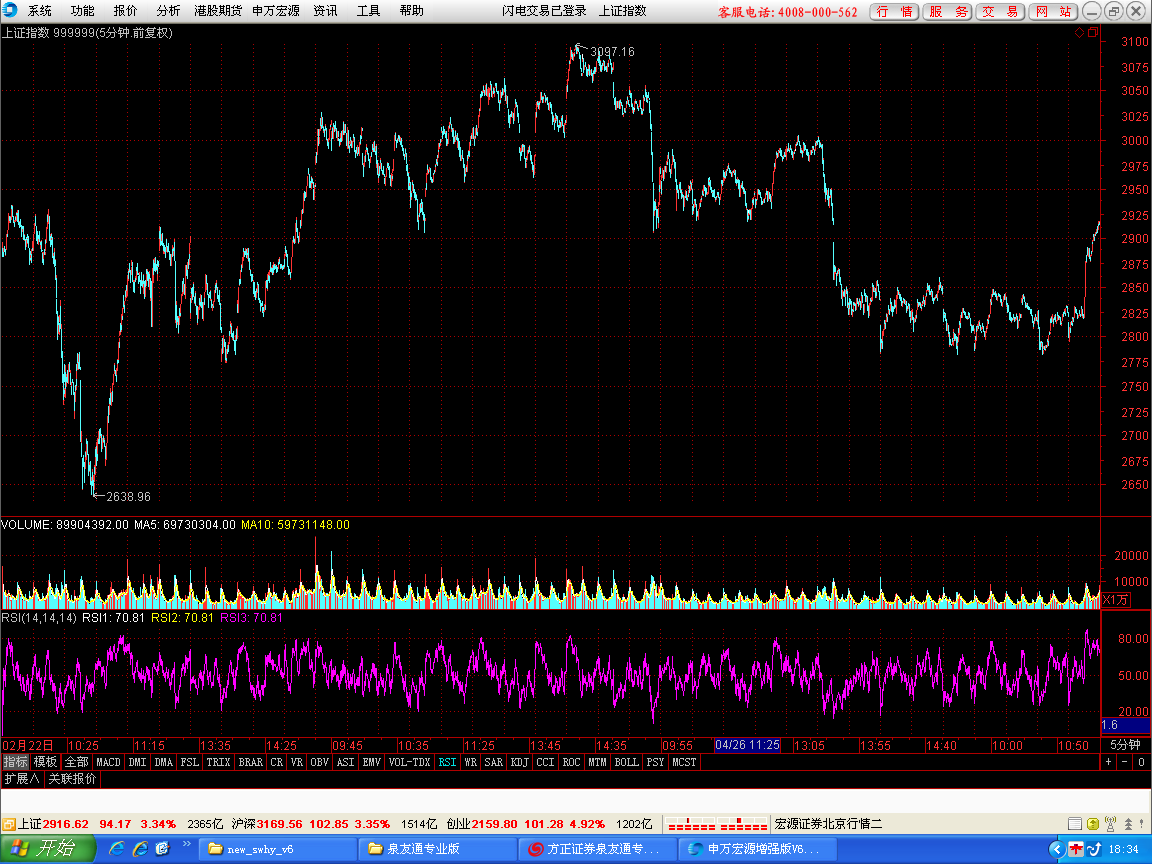Image resolution: width=1152 pixels, height=864 pixels.
Task: Open the 系统 menu
Action: (40, 11)
